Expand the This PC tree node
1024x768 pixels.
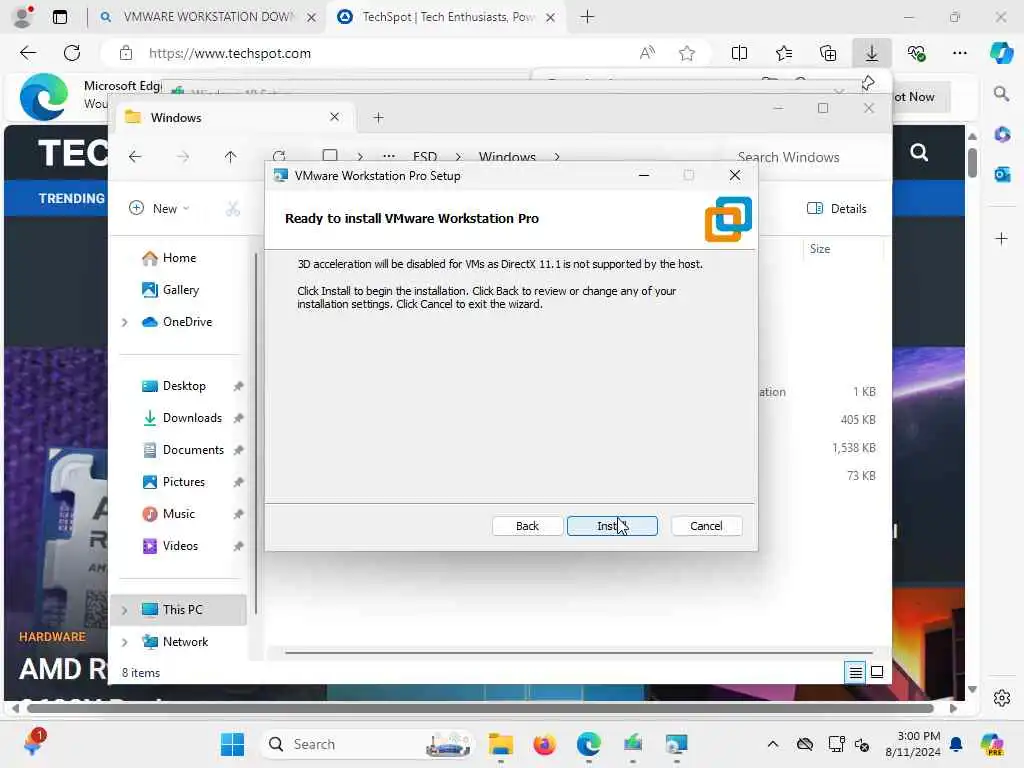coord(125,610)
